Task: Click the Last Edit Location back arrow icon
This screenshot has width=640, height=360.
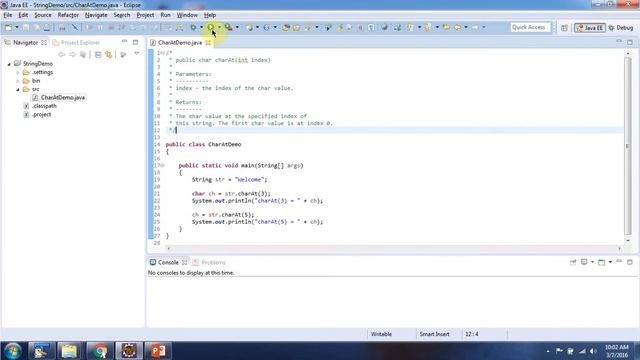Action: [446, 27]
